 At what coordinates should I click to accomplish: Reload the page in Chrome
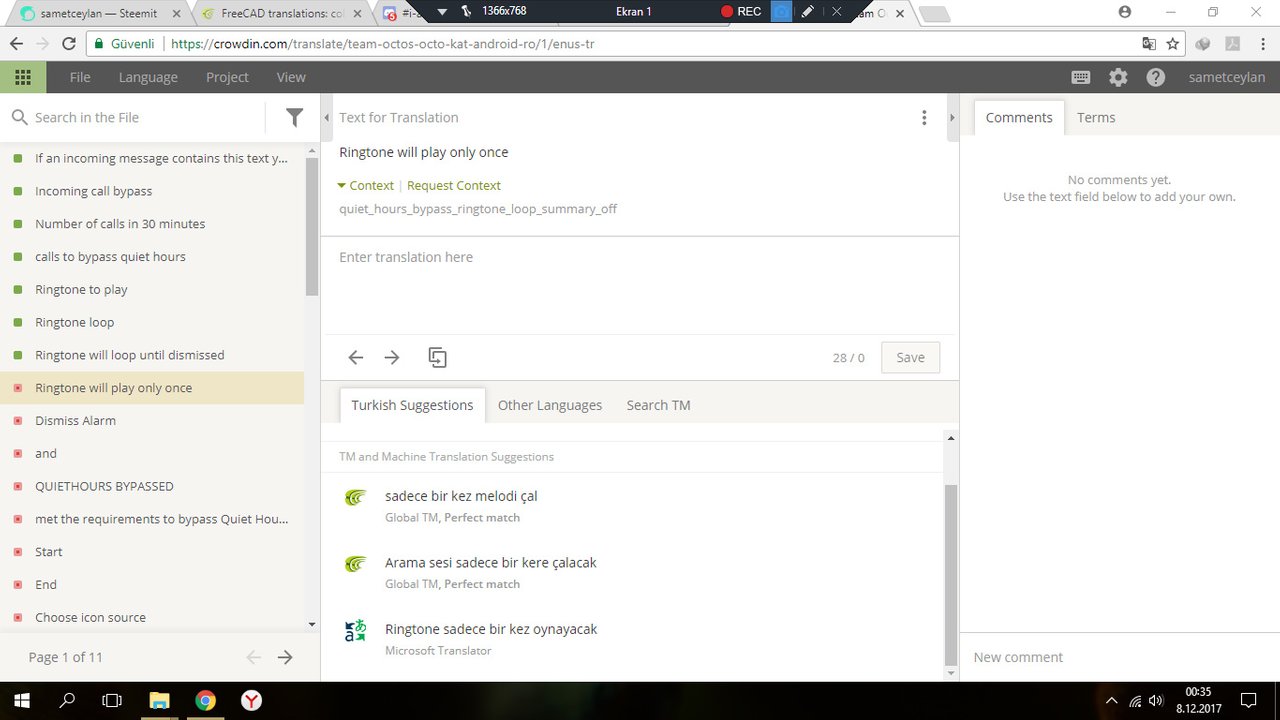click(x=69, y=44)
